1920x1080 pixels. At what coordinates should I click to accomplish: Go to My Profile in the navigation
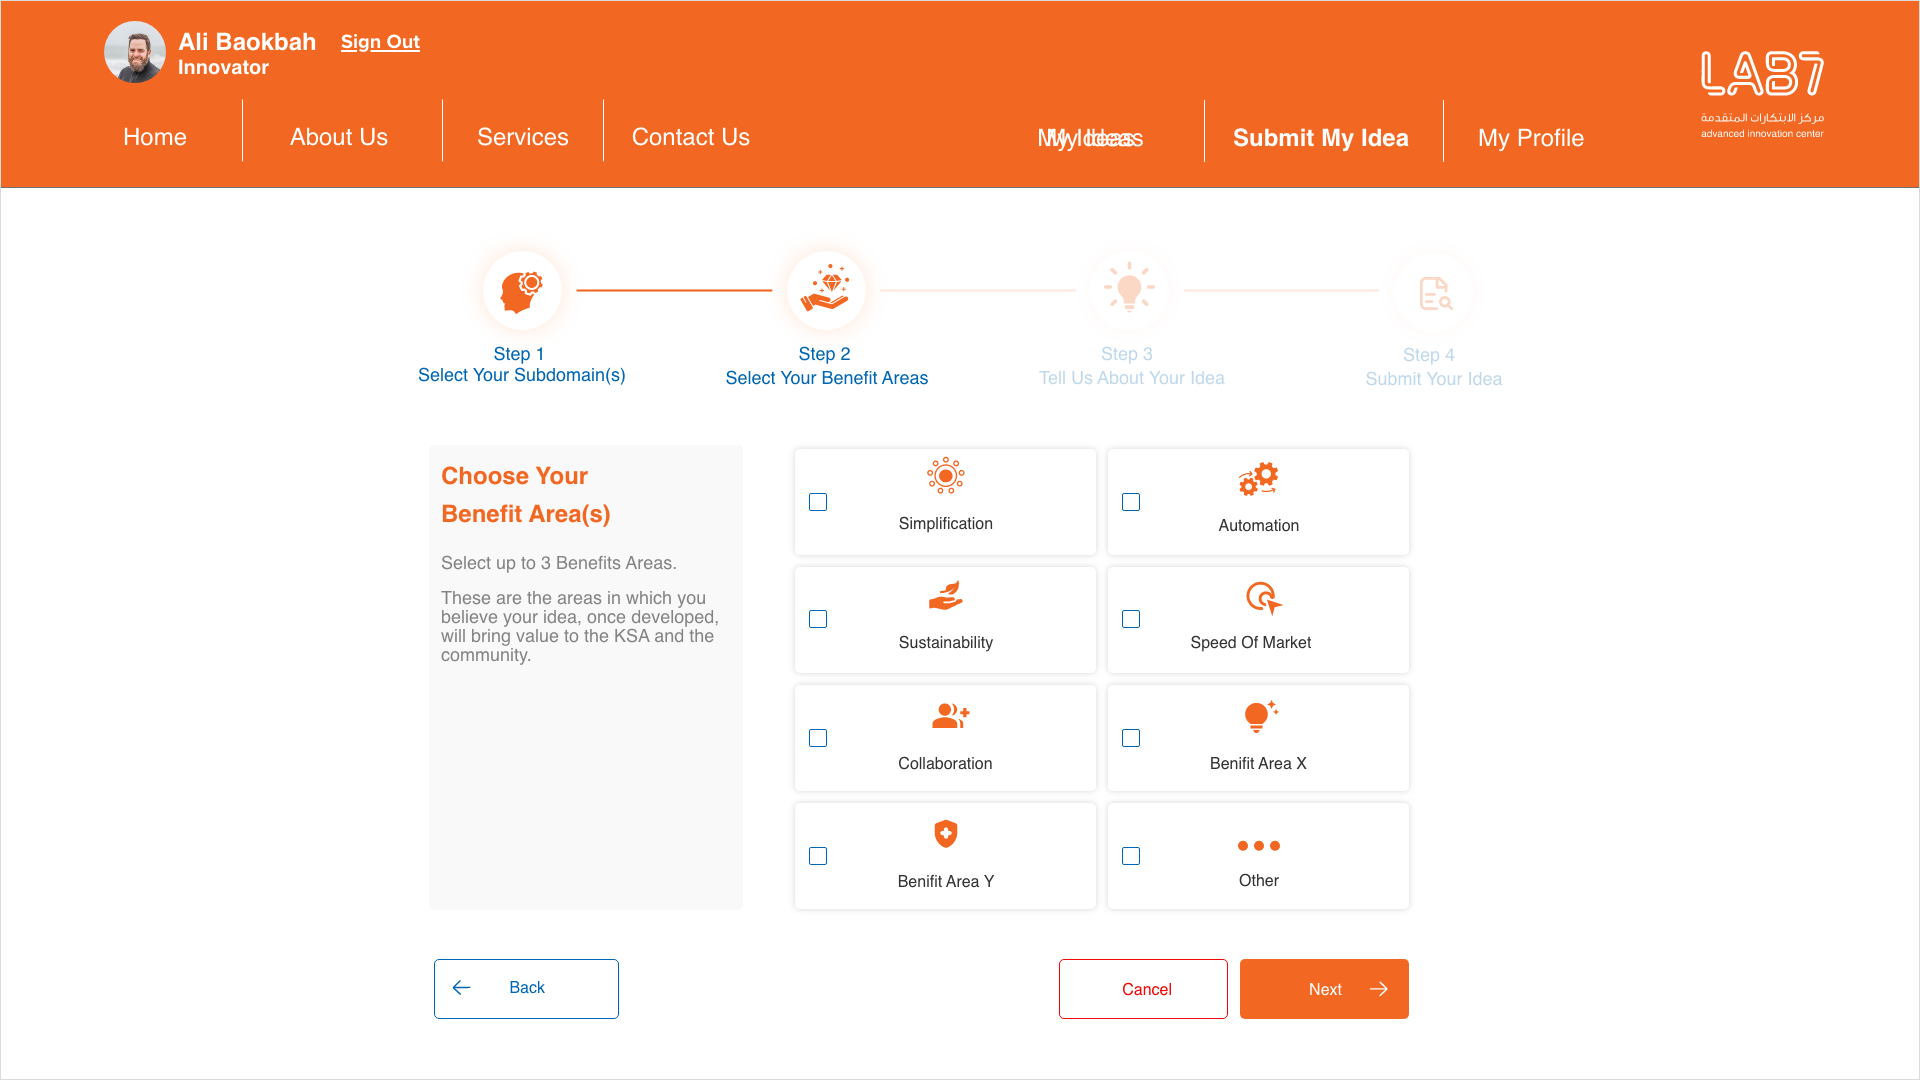1530,138
